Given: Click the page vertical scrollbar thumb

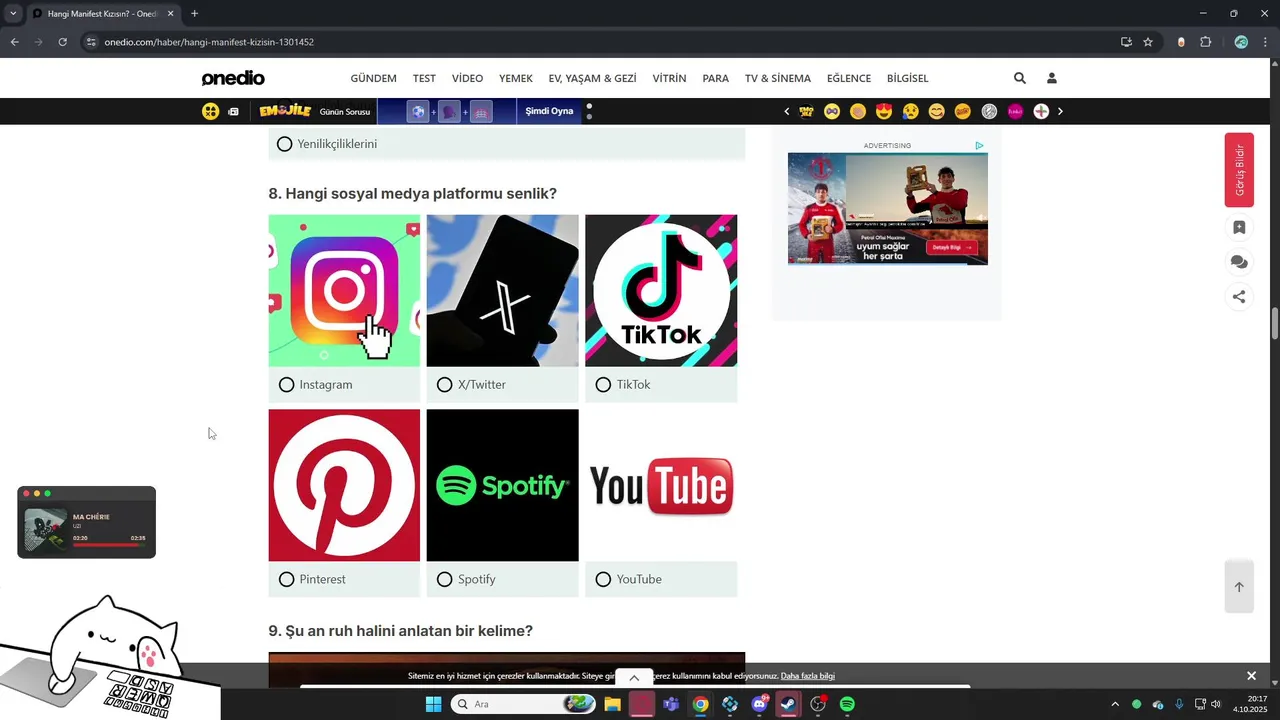Looking at the screenshot, I should pyautogui.click(x=1275, y=325).
